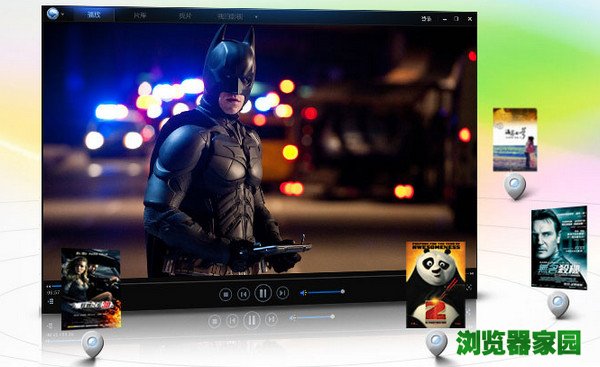Switch to the tab right of the active tab
600x367 pixels.
pyautogui.click(x=139, y=16)
